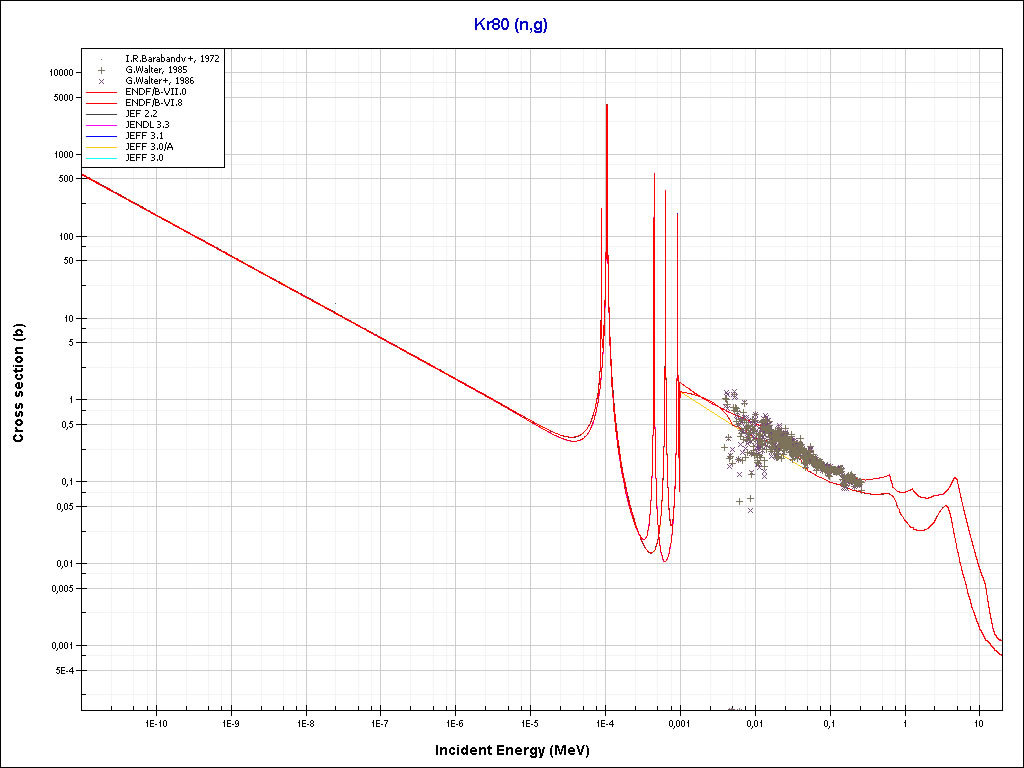
Task: Click the plus marker for G.Walter, 1985
Action: tap(101, 70)
